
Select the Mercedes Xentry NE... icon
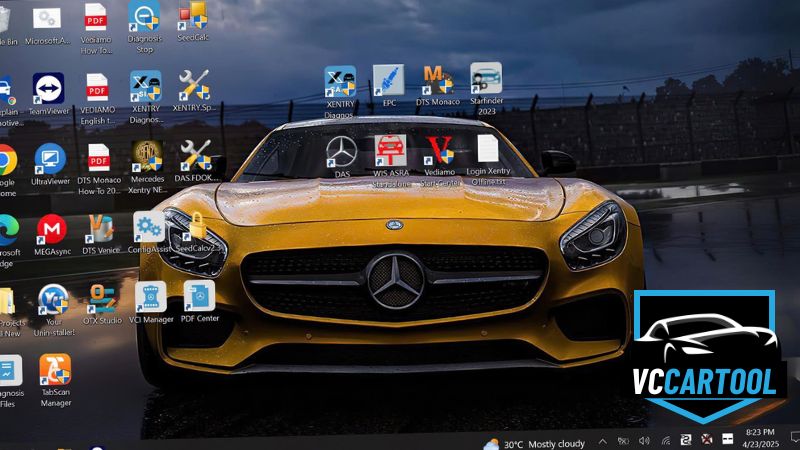point(147,168)
